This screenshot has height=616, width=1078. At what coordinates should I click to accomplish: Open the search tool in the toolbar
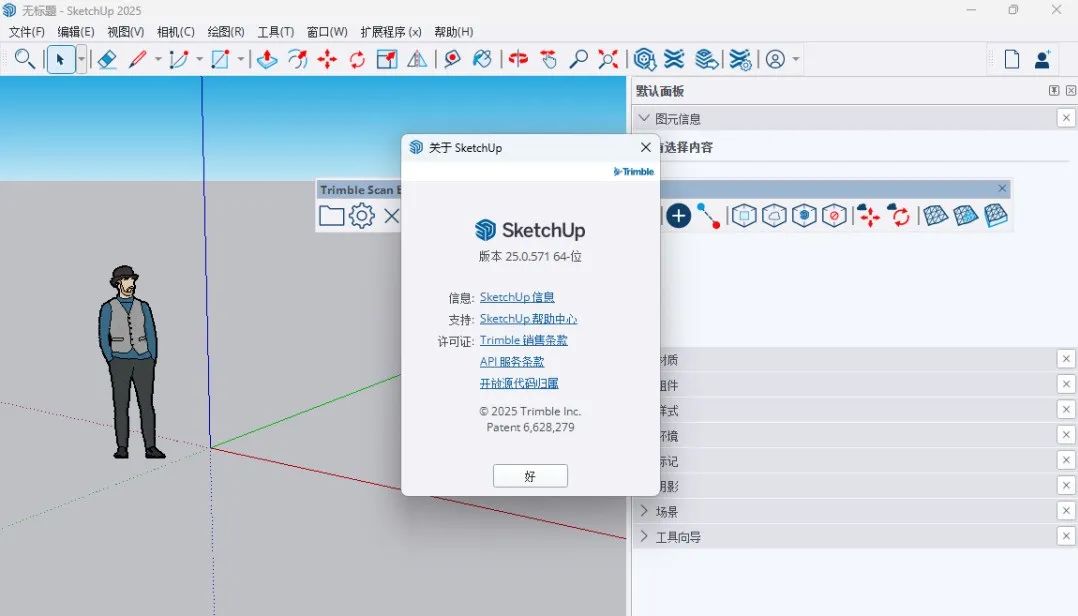click(25, 59)
